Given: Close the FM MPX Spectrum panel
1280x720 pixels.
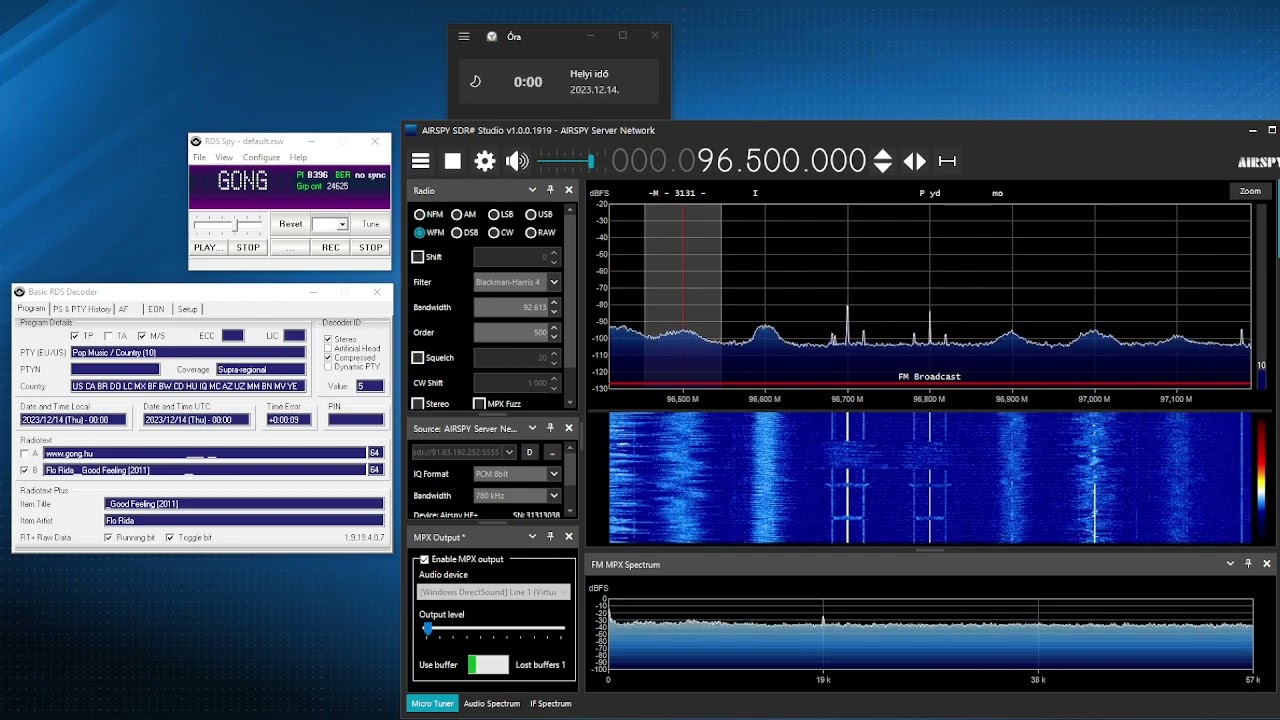Looking at the screenshot, I should [x=1267, y=564].
